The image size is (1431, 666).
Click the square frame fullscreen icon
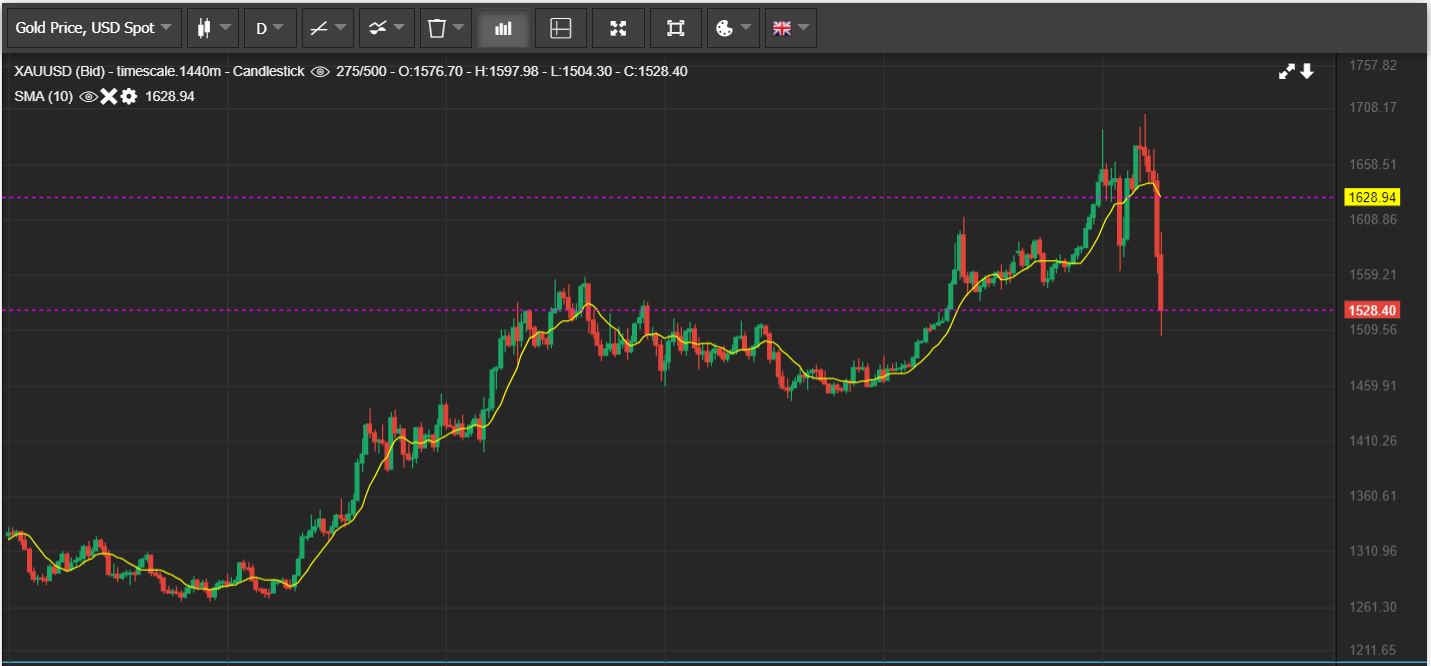pos(676,28)
